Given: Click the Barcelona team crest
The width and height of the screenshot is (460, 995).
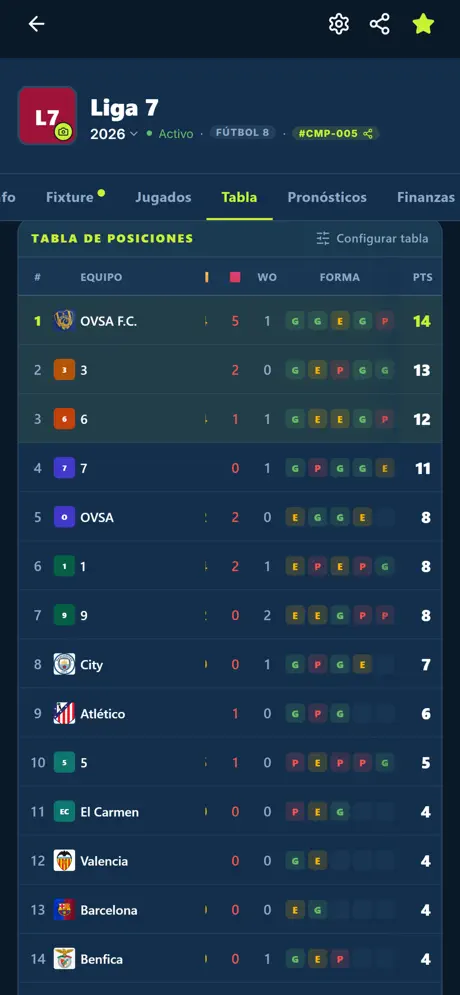Looking at the screenshot, I should pos(64,910).
